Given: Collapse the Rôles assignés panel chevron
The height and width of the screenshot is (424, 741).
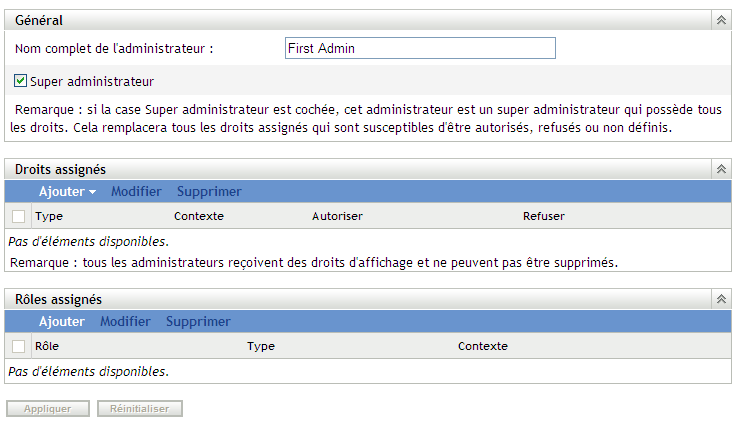Looking at the screenshot, I should click(719, 299).
